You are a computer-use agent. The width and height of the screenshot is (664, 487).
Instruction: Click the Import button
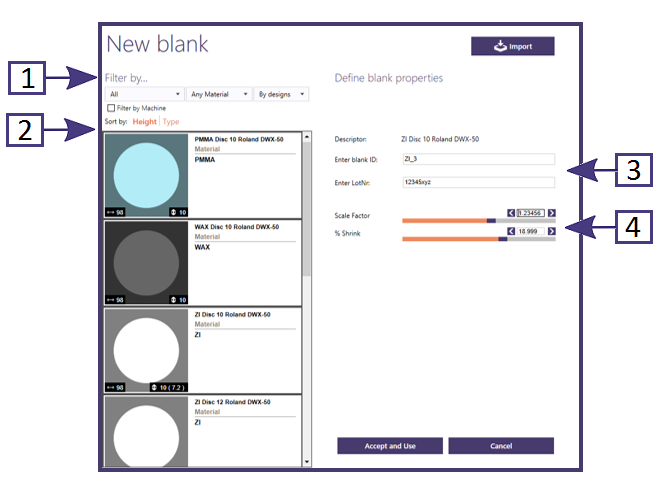(x=512, y=46)
